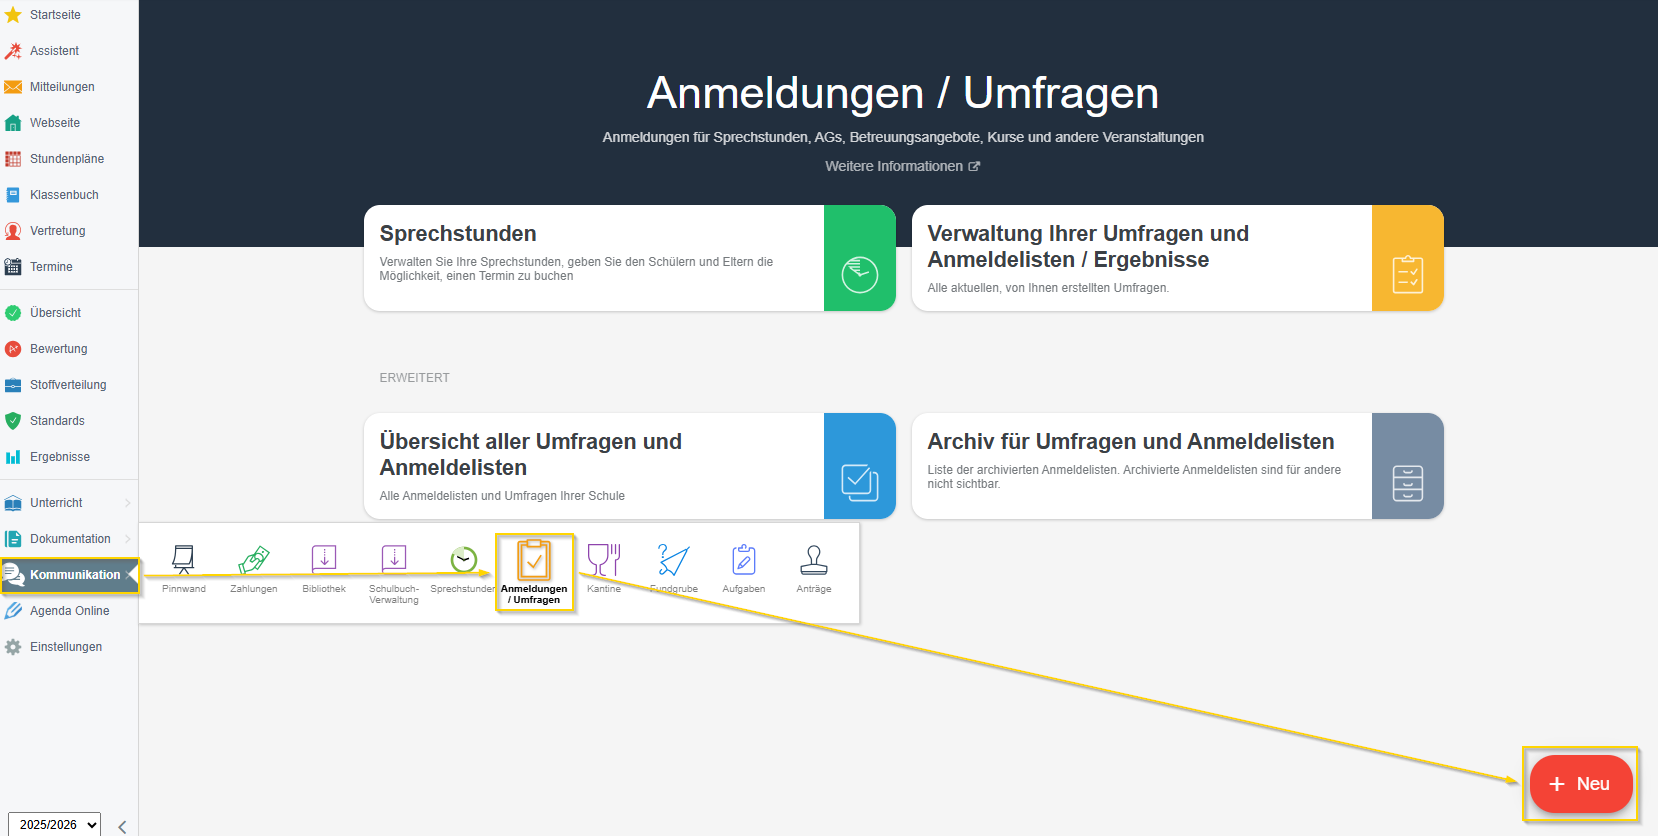
Task: Open the Bibliothek icon
Action: 324,567
